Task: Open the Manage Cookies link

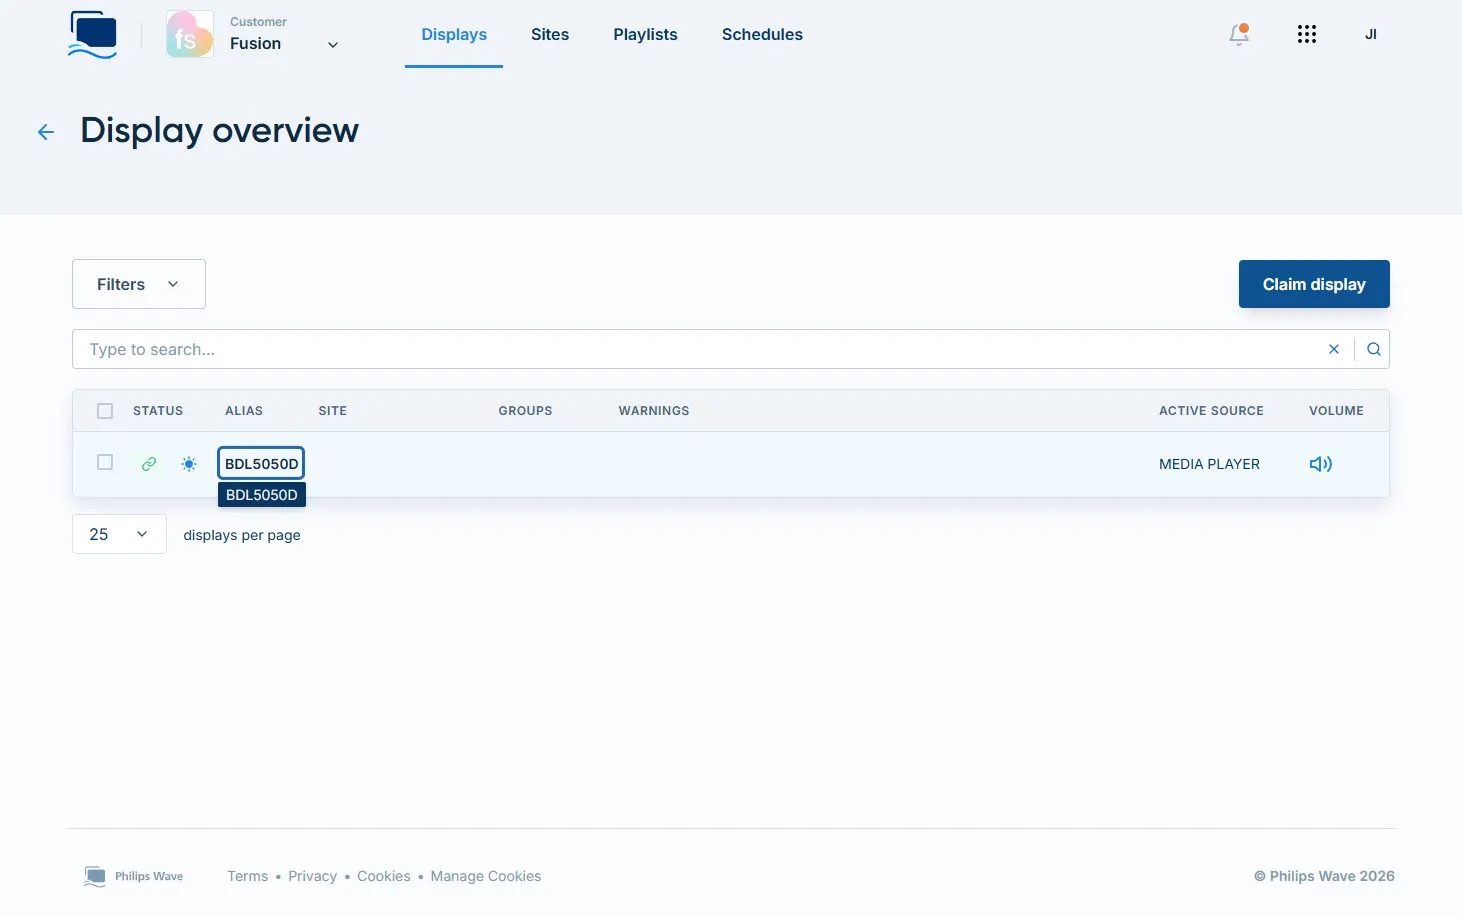Action: [486, 876]
